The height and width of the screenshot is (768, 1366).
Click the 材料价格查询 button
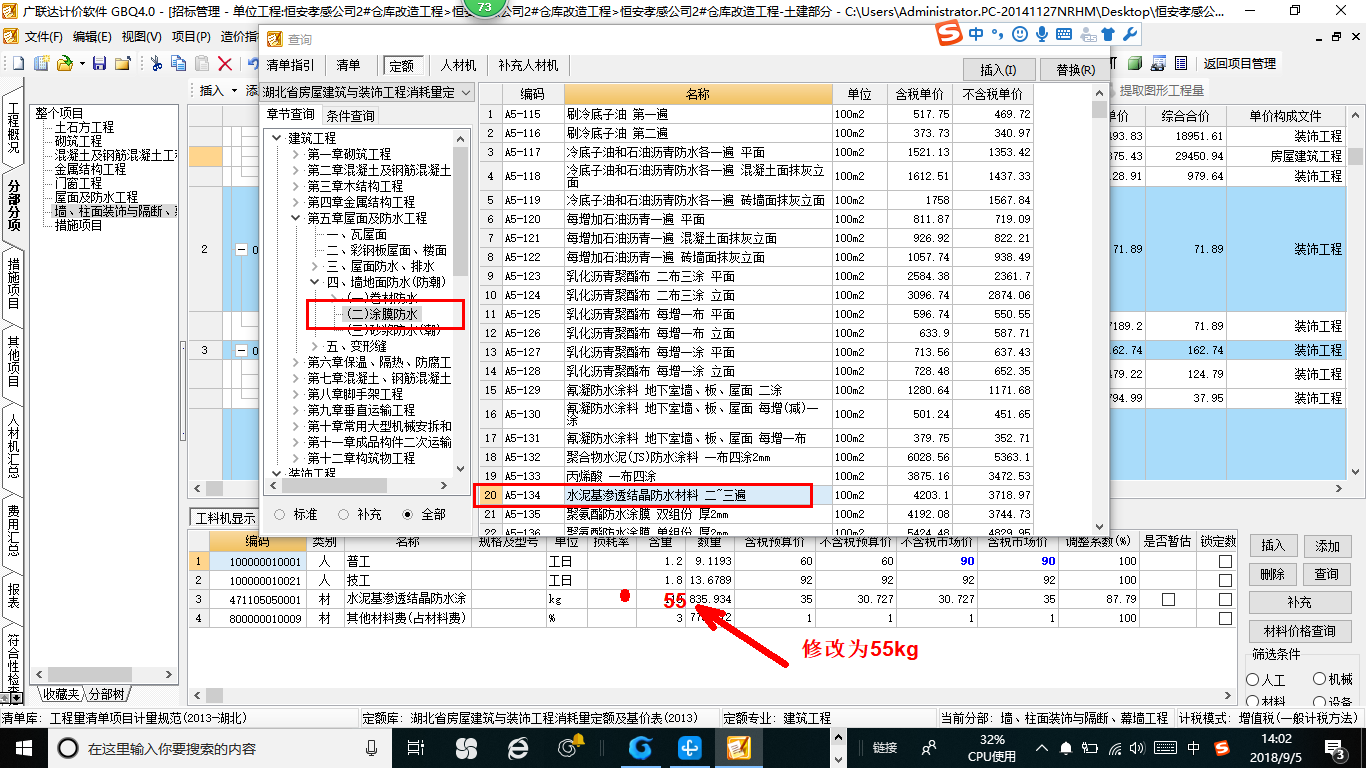click(1299, 631)
